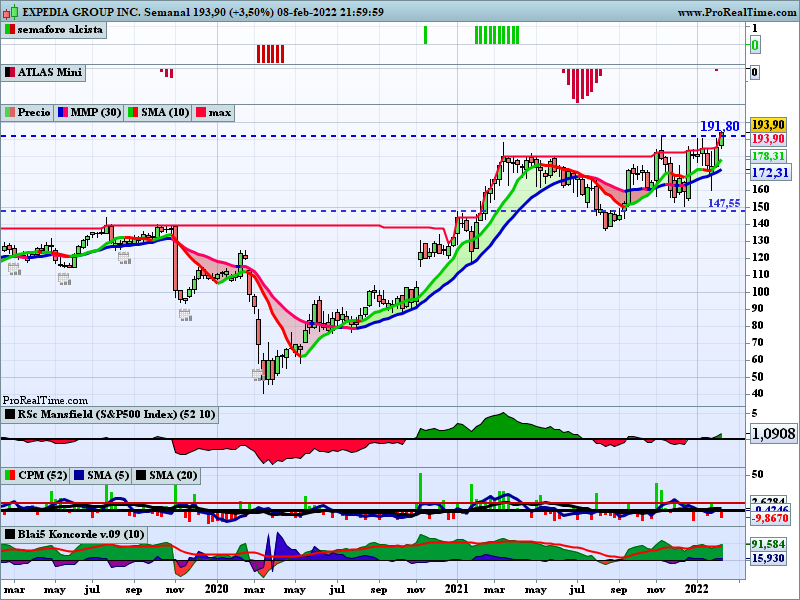Select the SMA (20) label in CPM panel

point(166,476)
